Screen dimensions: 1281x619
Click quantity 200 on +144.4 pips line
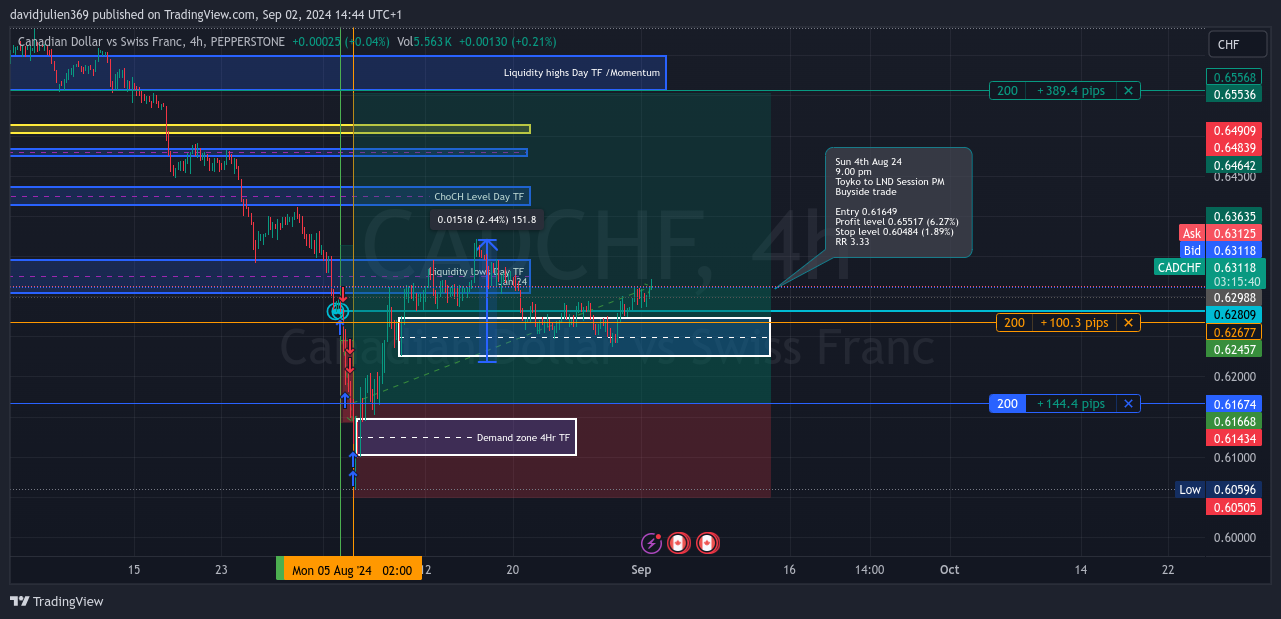(1007, 403)
